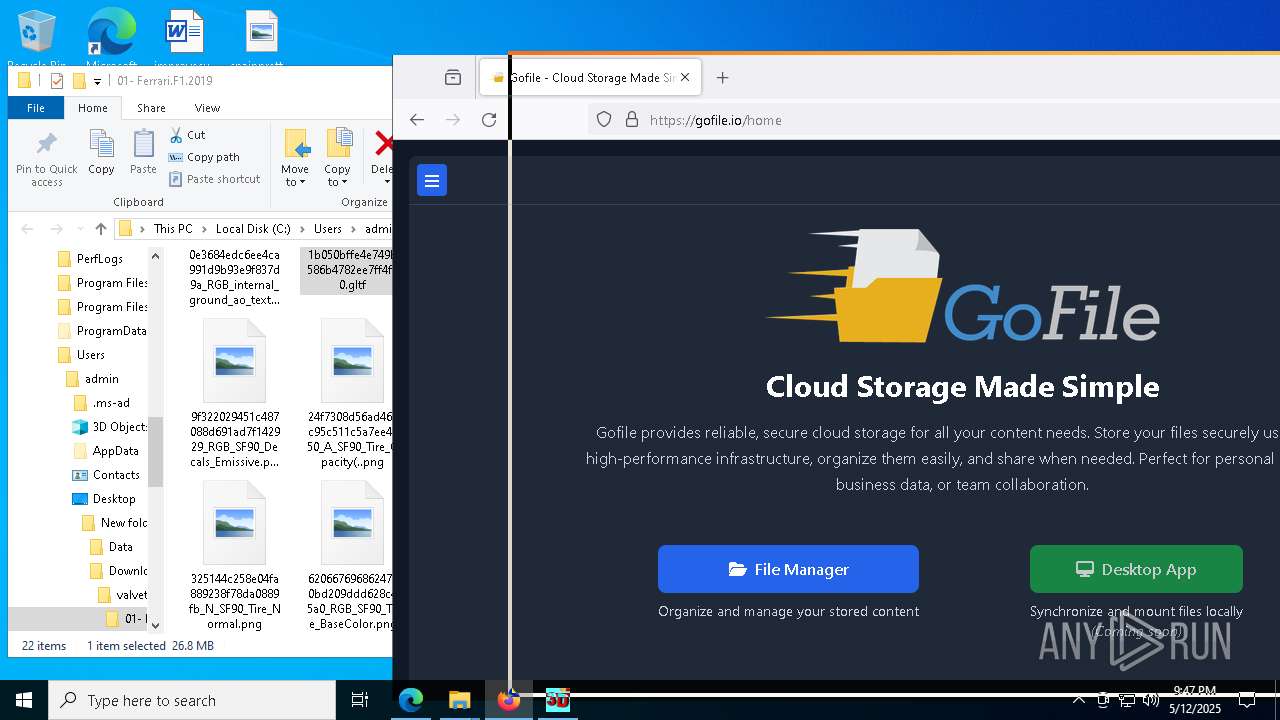Open the Recent locations dropdown in Explorer
The width and height of the screenshot is (1280, 720).
click(x=79, y=229)
